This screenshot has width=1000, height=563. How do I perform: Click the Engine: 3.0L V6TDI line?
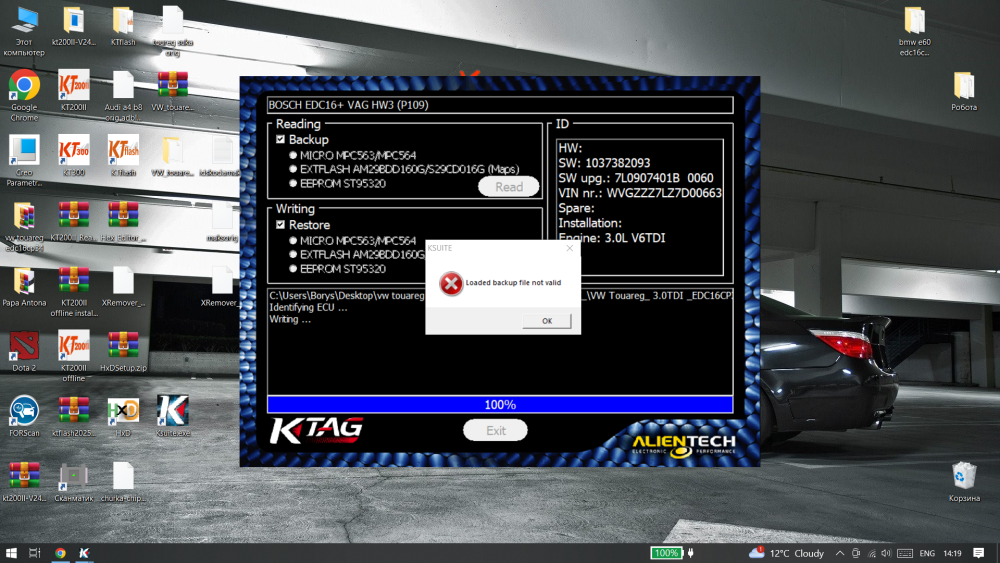coord(612,238)
